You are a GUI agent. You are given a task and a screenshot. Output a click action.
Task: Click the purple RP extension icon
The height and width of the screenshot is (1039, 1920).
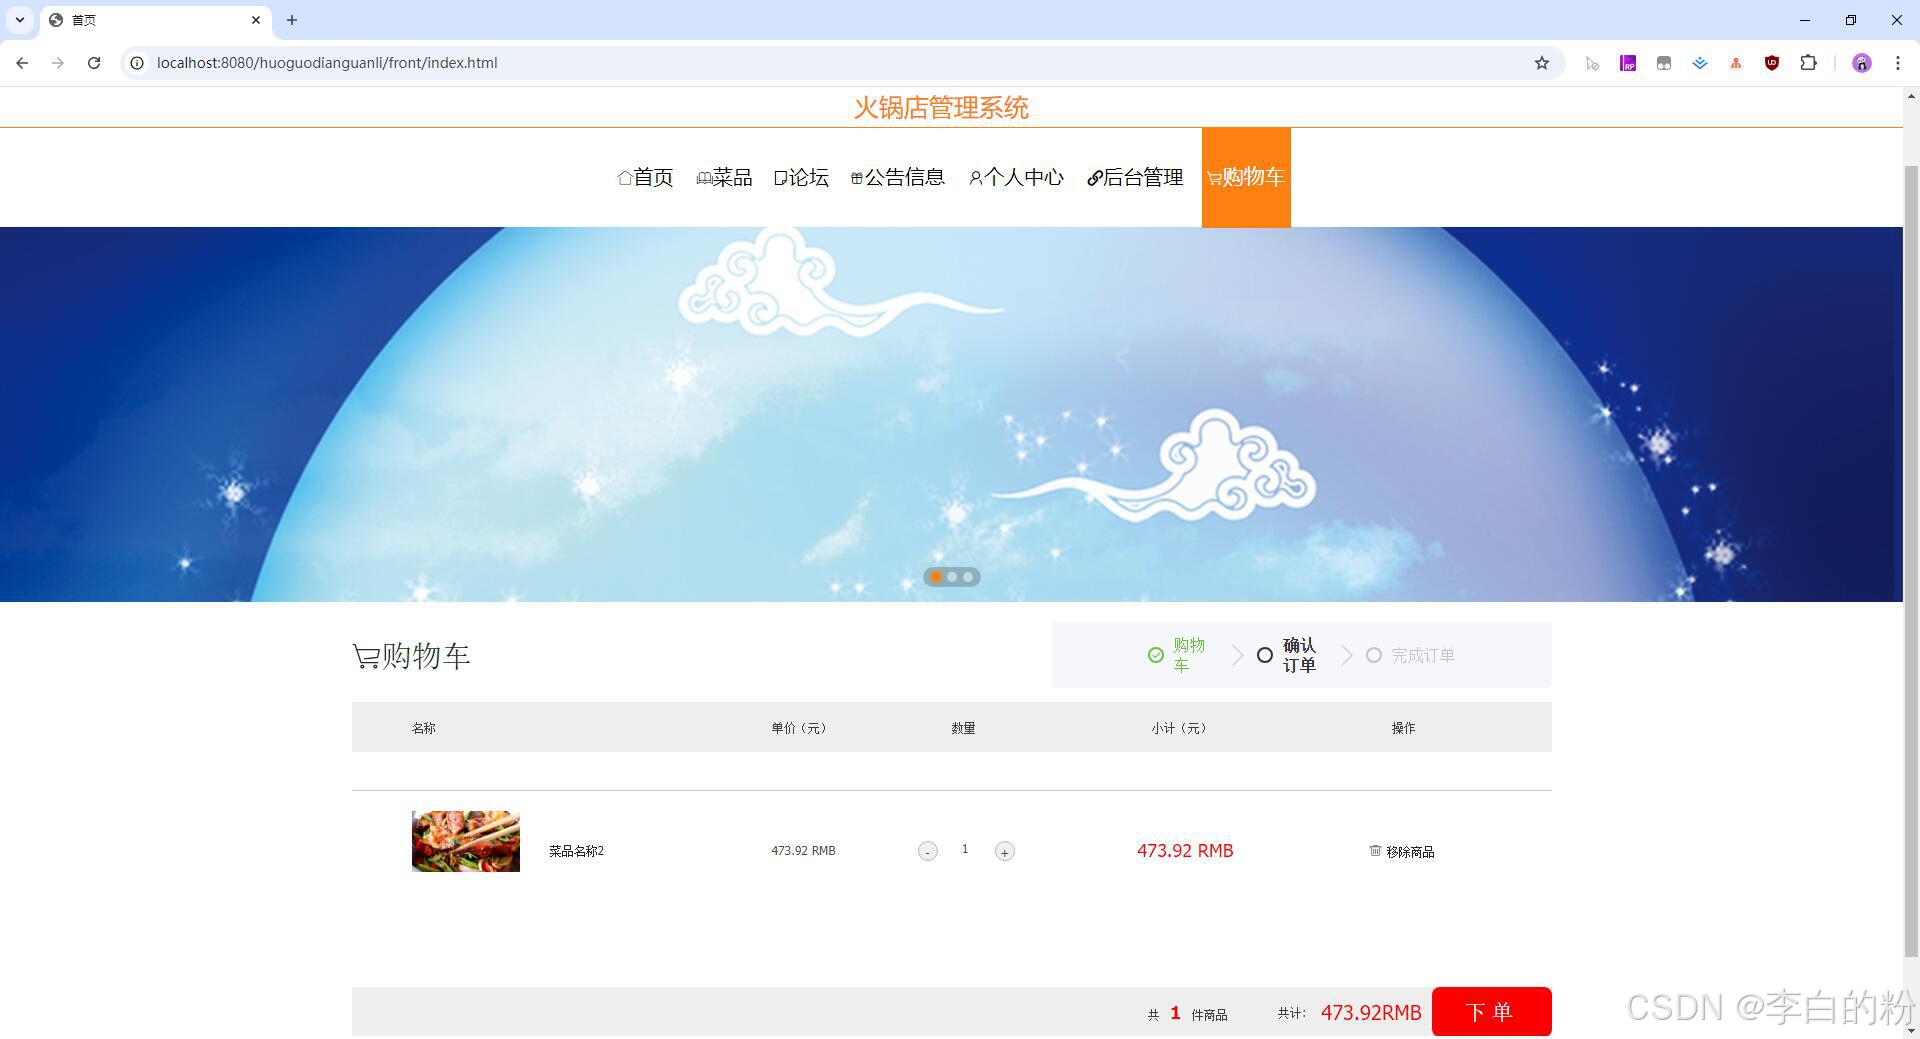click(x=1628, y=63)
